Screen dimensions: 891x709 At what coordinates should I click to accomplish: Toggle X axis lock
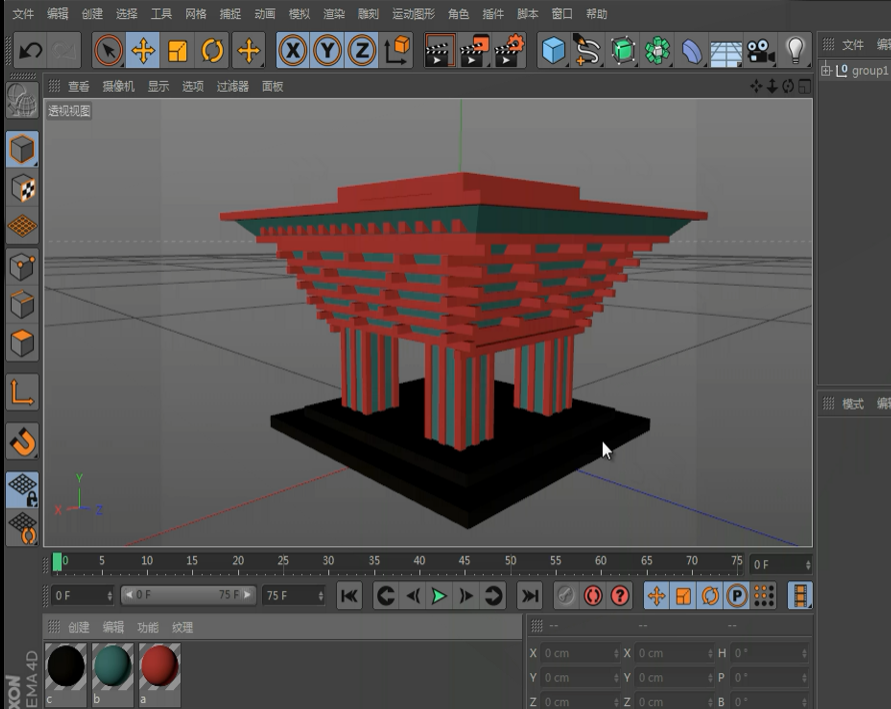point(293,51)
